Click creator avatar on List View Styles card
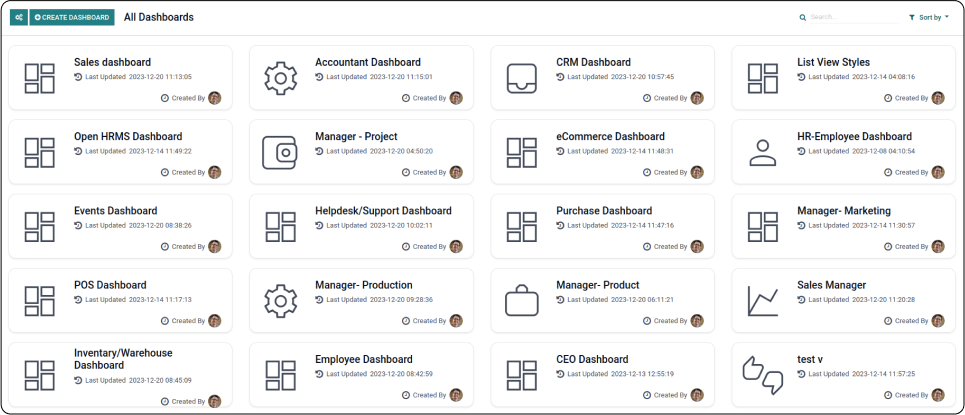Image resolution: width=965 pixels, height=415 pixels. [938, 98]
